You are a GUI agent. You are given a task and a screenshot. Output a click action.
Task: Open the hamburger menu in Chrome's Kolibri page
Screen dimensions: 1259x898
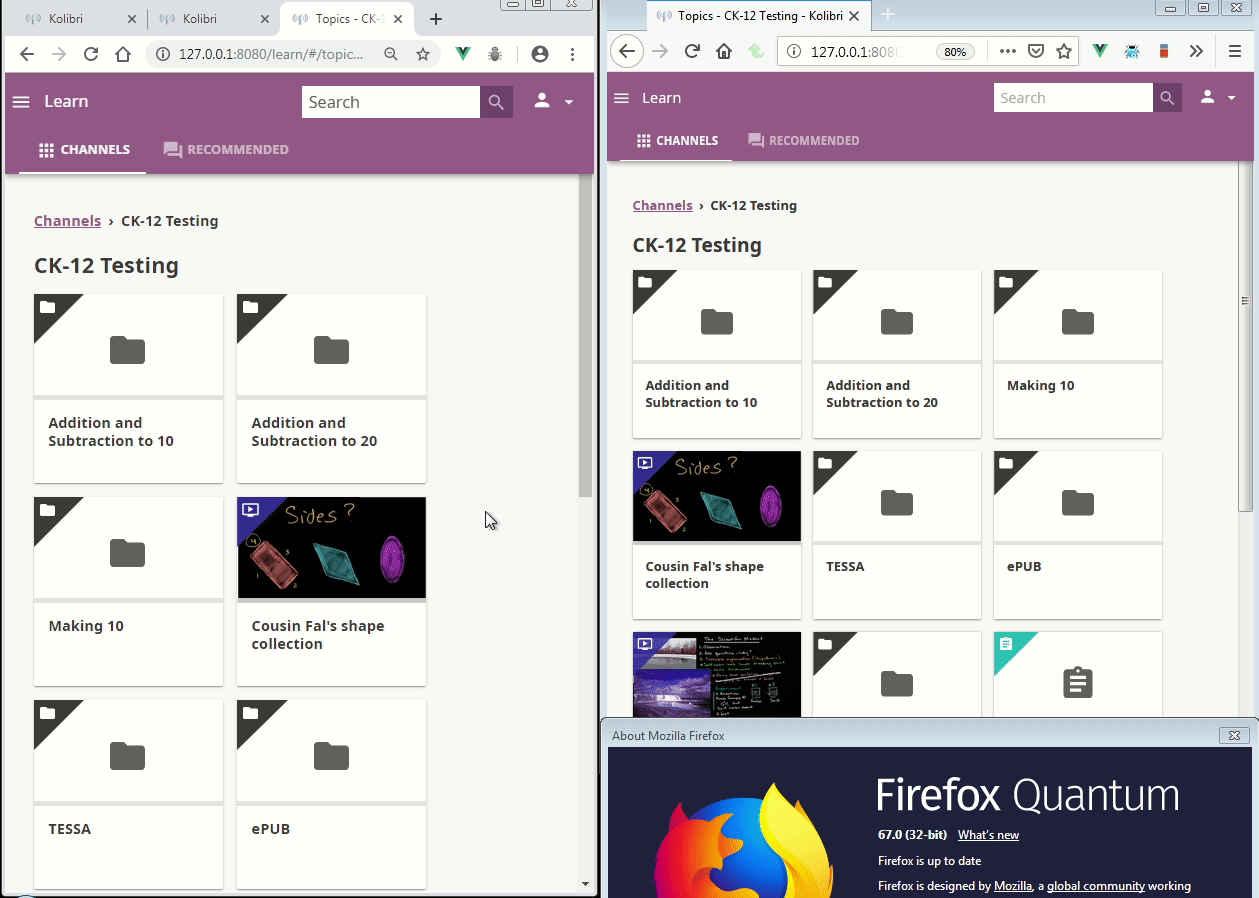pos(21,101)
